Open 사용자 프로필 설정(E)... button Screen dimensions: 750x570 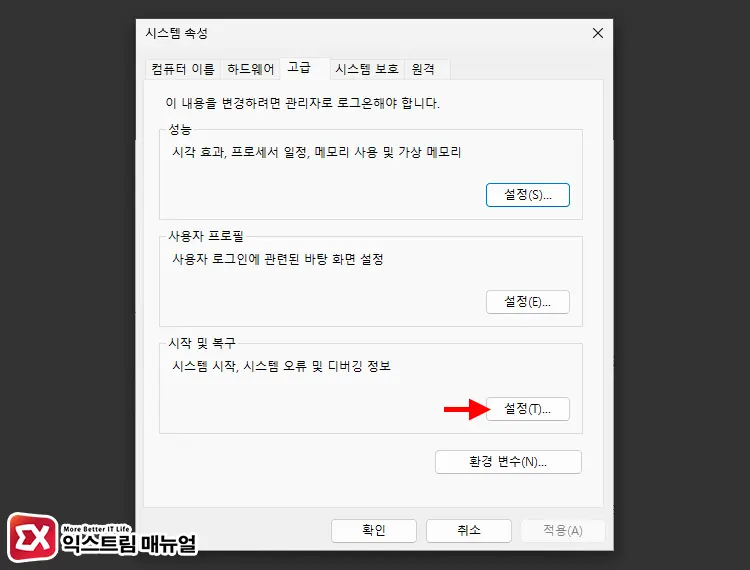click(x=528, y=302)
